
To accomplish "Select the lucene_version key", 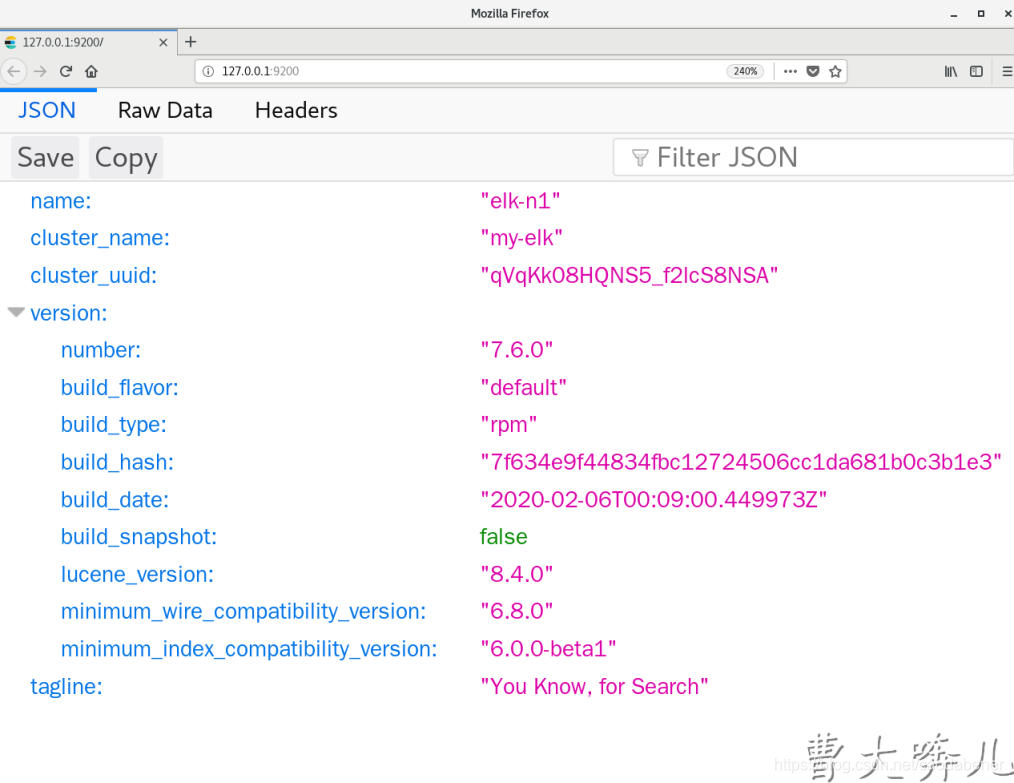I will click(x=137, y=574).
